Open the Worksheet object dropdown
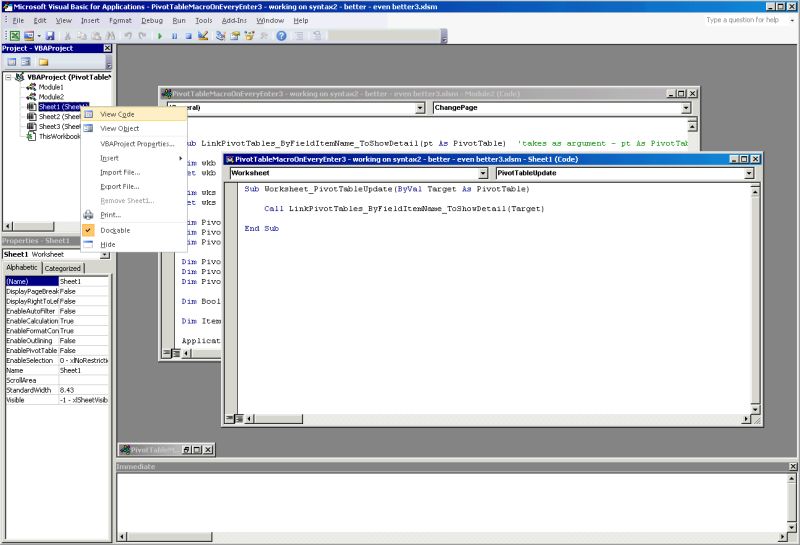Viewport: 800px width, 545px height. coord(483,174)
